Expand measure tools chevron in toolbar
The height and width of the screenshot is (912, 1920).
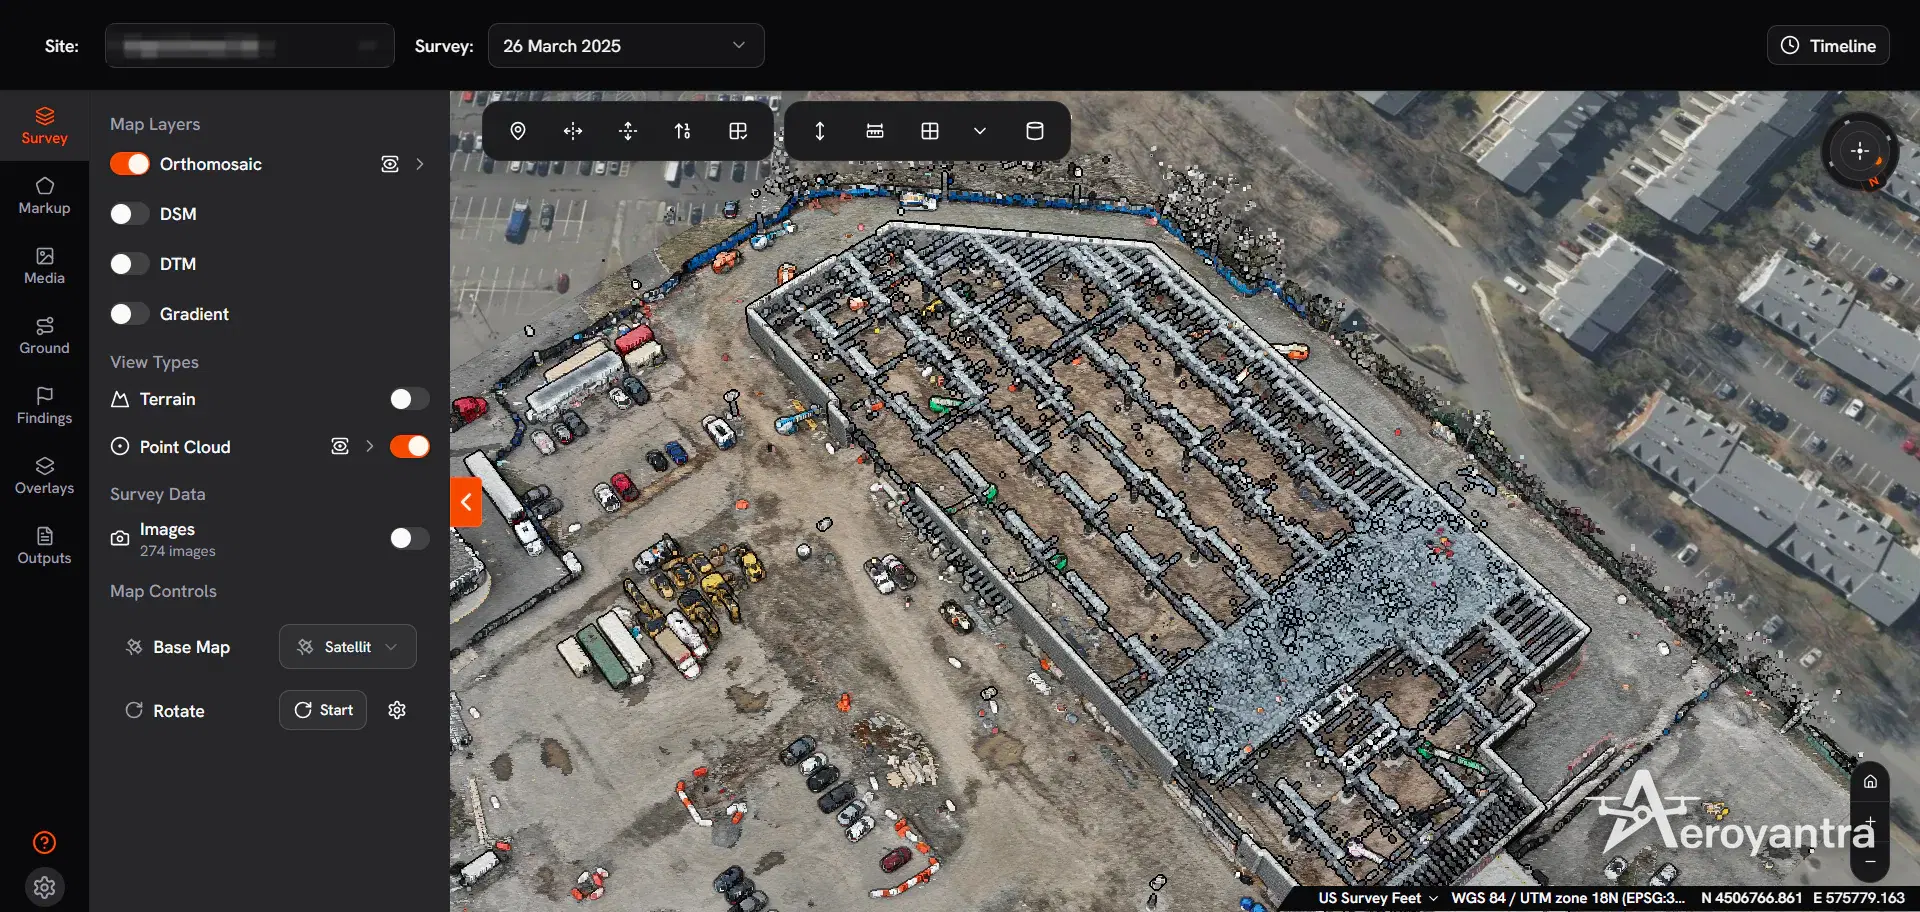click(x=980, y=131)
